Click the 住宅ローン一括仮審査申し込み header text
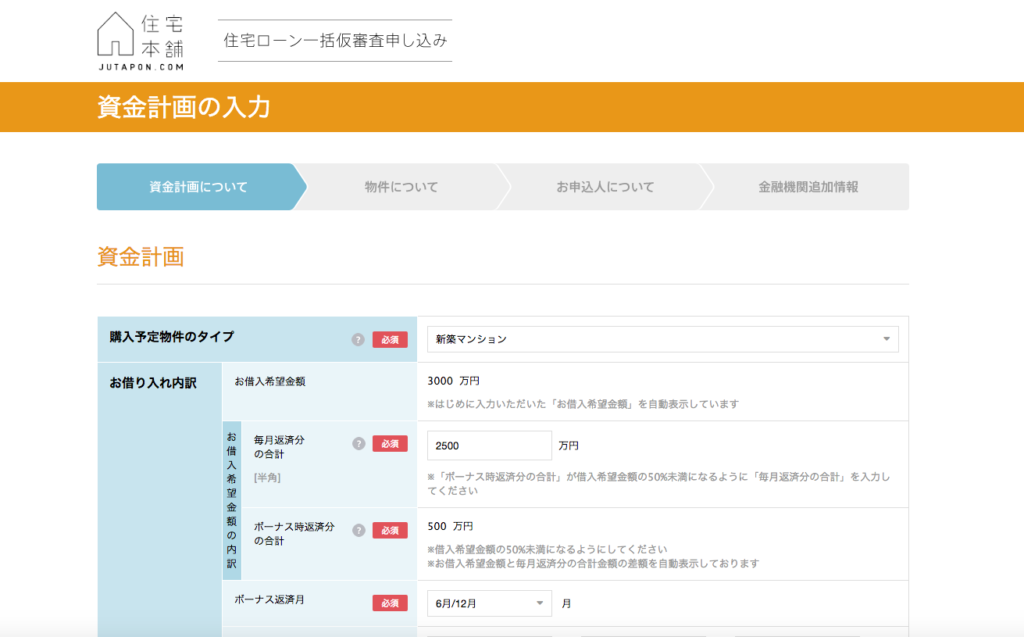Image resolution: width=1024 pixels, height=637 pixels. tap(337, 41)
